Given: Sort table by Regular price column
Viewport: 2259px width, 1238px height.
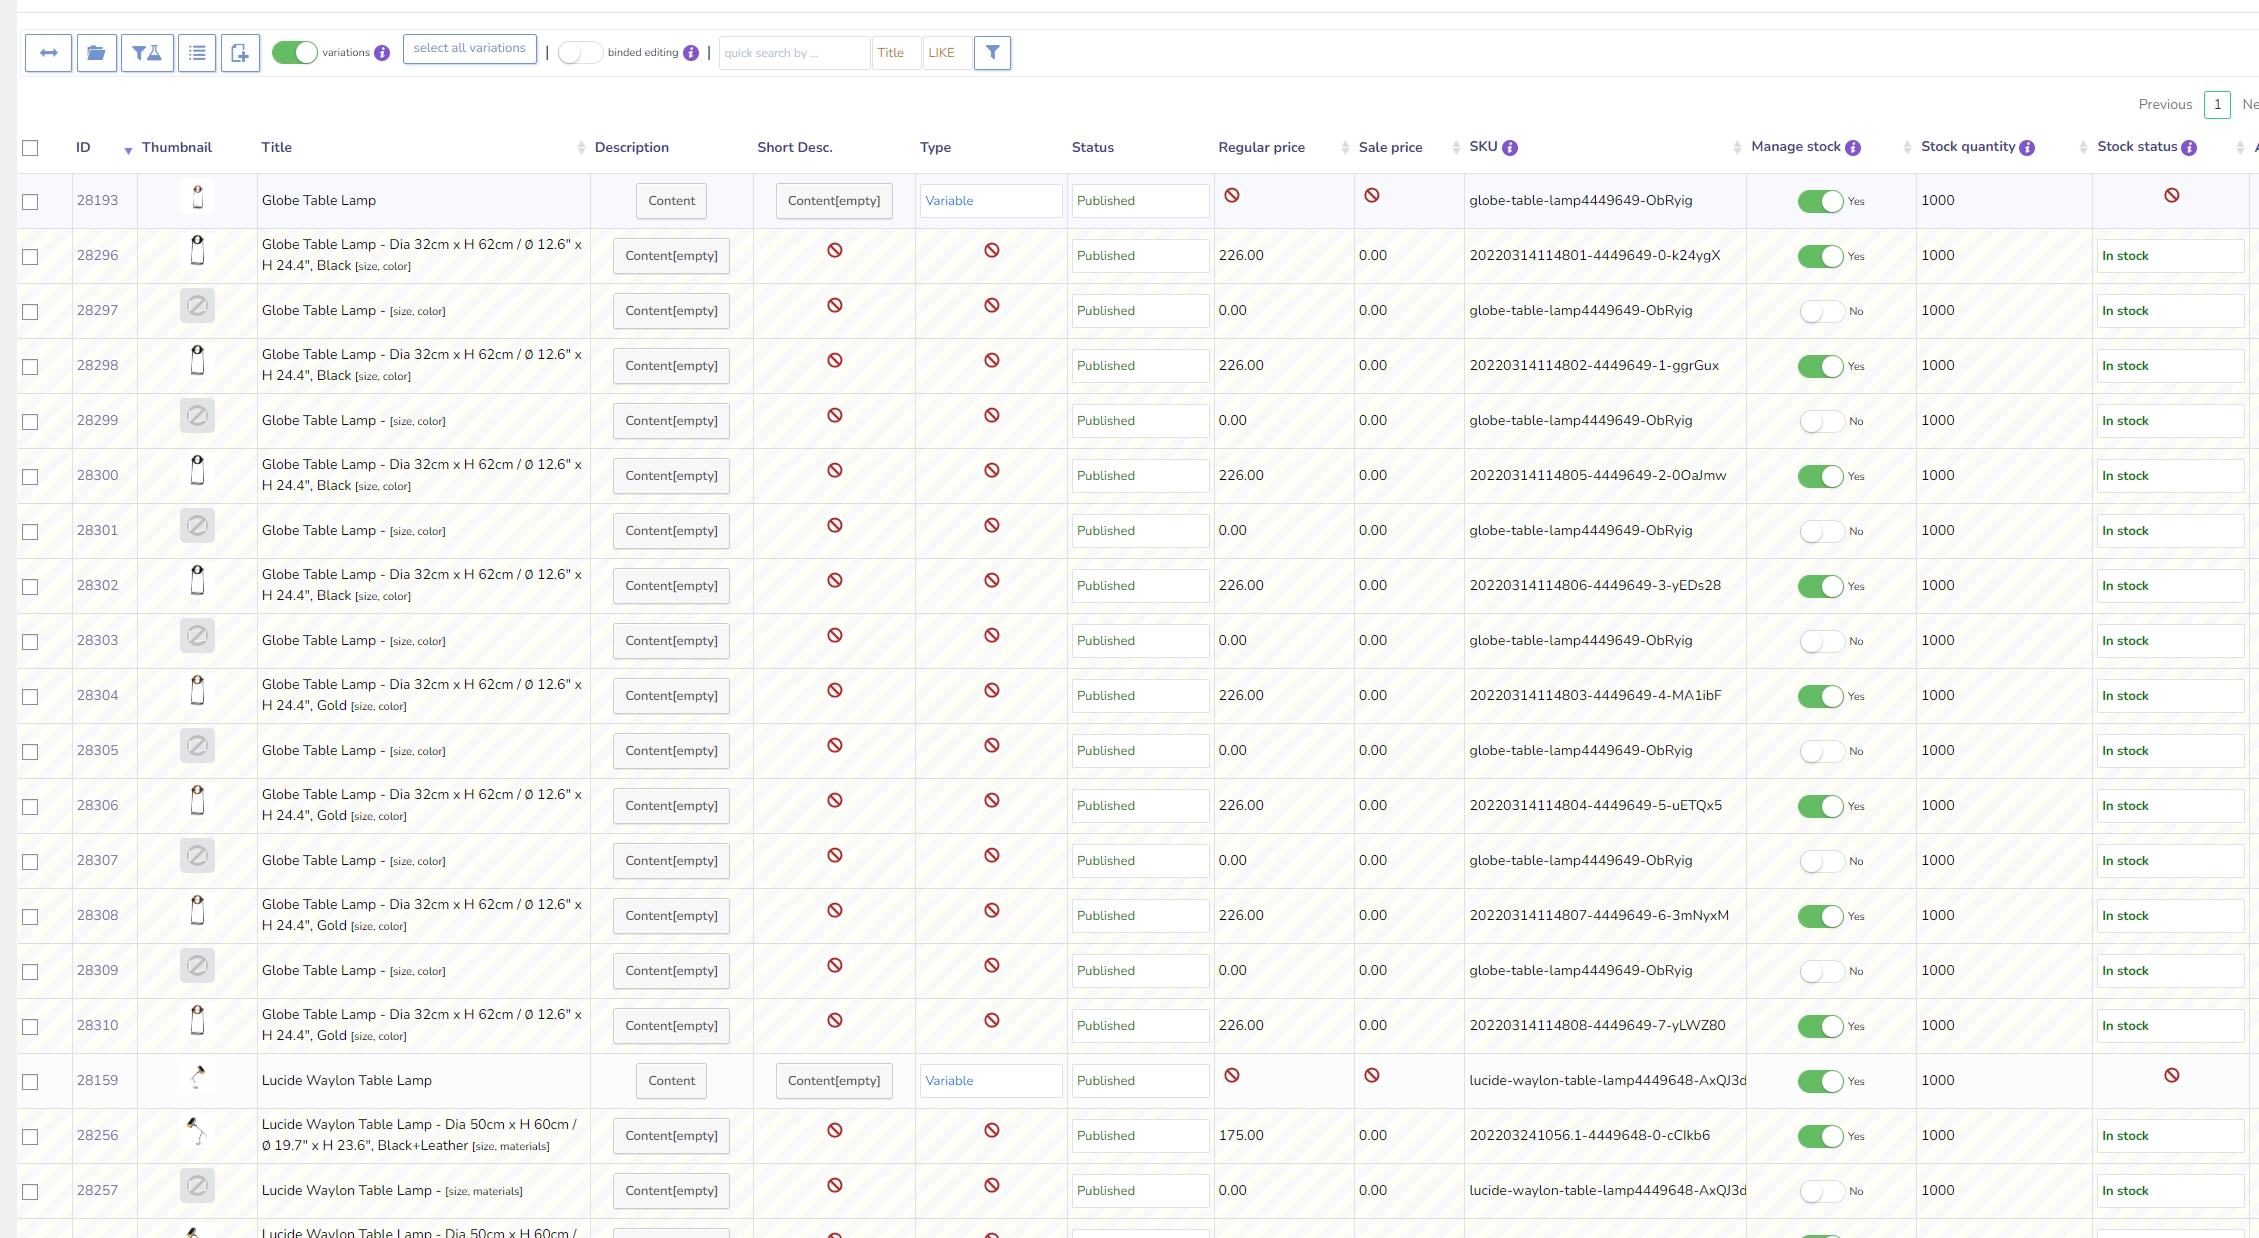Looking at the screenshot, I should [x=1261, y=147].
